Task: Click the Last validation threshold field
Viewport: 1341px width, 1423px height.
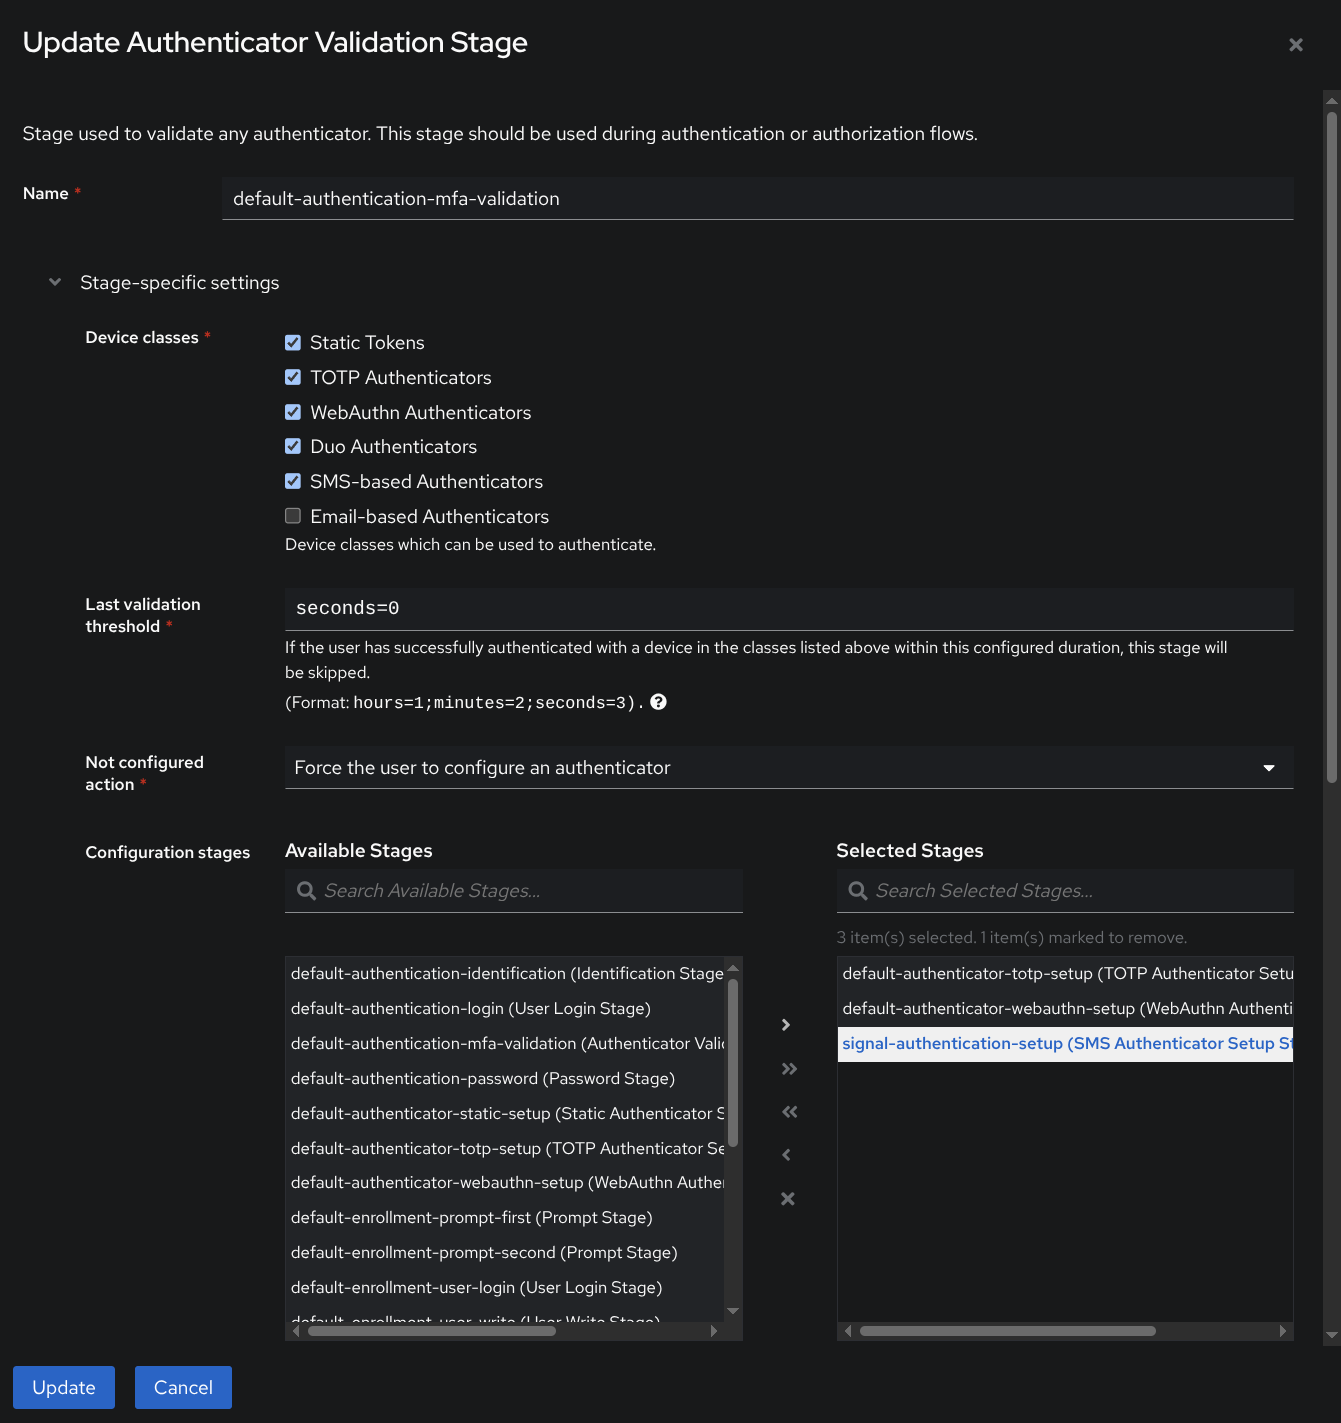Action: [x=788, y=608]
